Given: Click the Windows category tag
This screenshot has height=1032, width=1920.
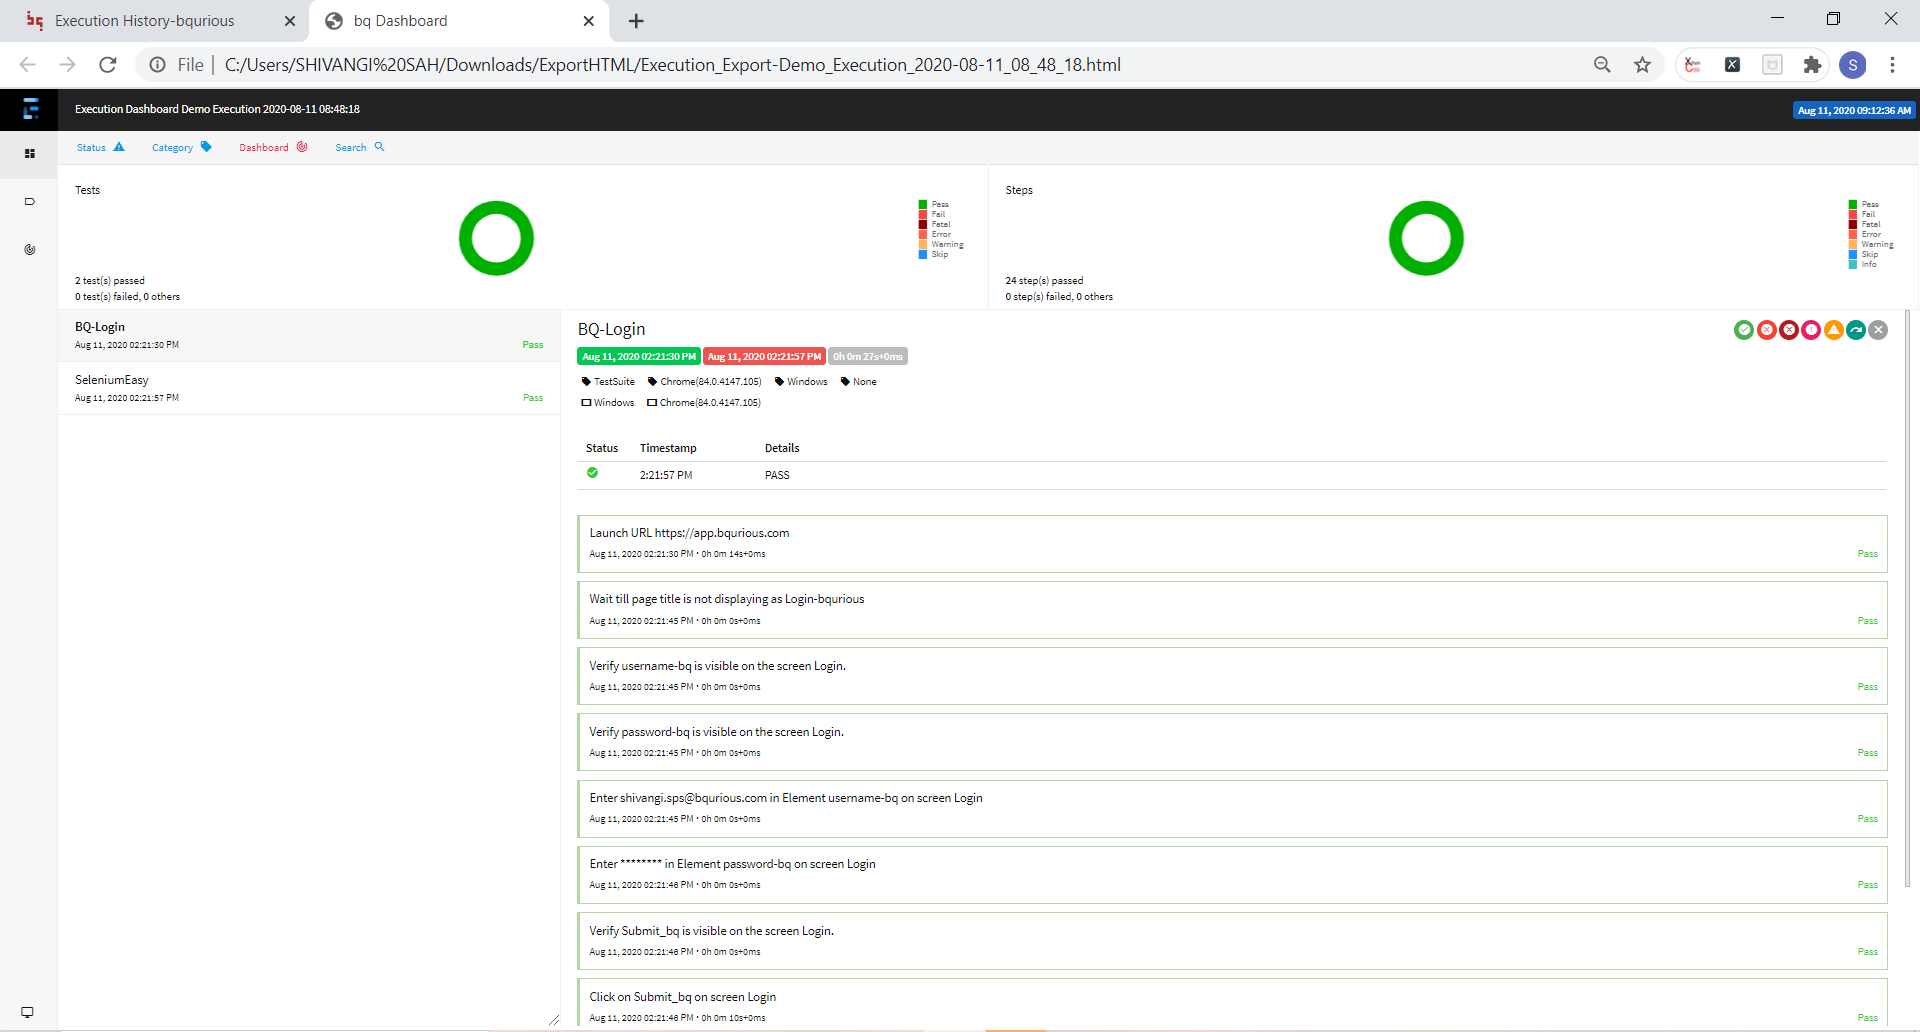Looking at the screenshot, I should [x=801, y=382].
